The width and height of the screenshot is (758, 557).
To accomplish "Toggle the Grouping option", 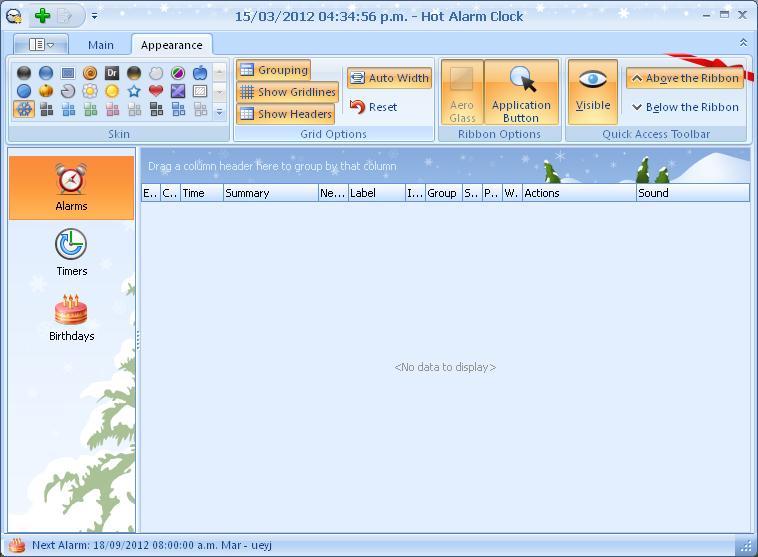I will [x=274, y=70].
